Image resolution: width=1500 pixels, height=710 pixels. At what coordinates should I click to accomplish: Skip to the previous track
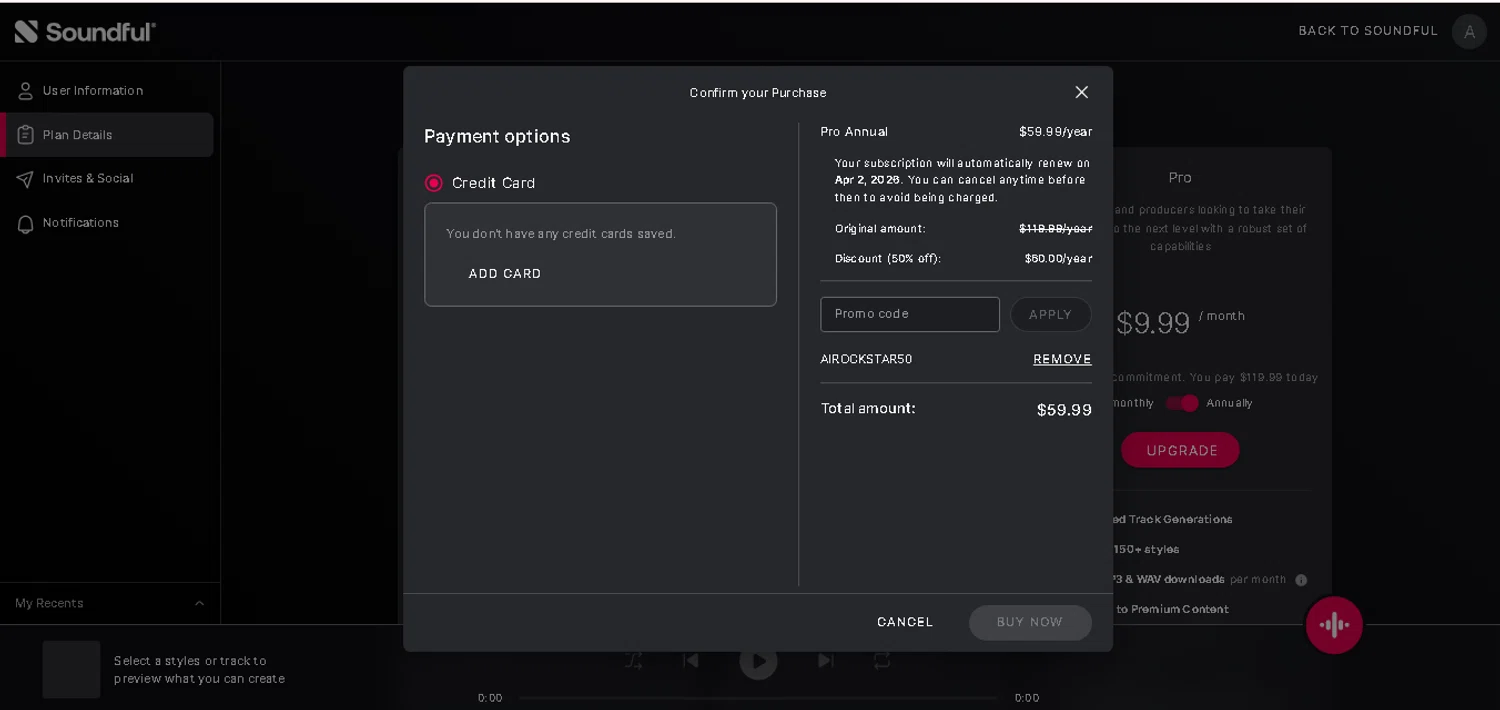690,660
